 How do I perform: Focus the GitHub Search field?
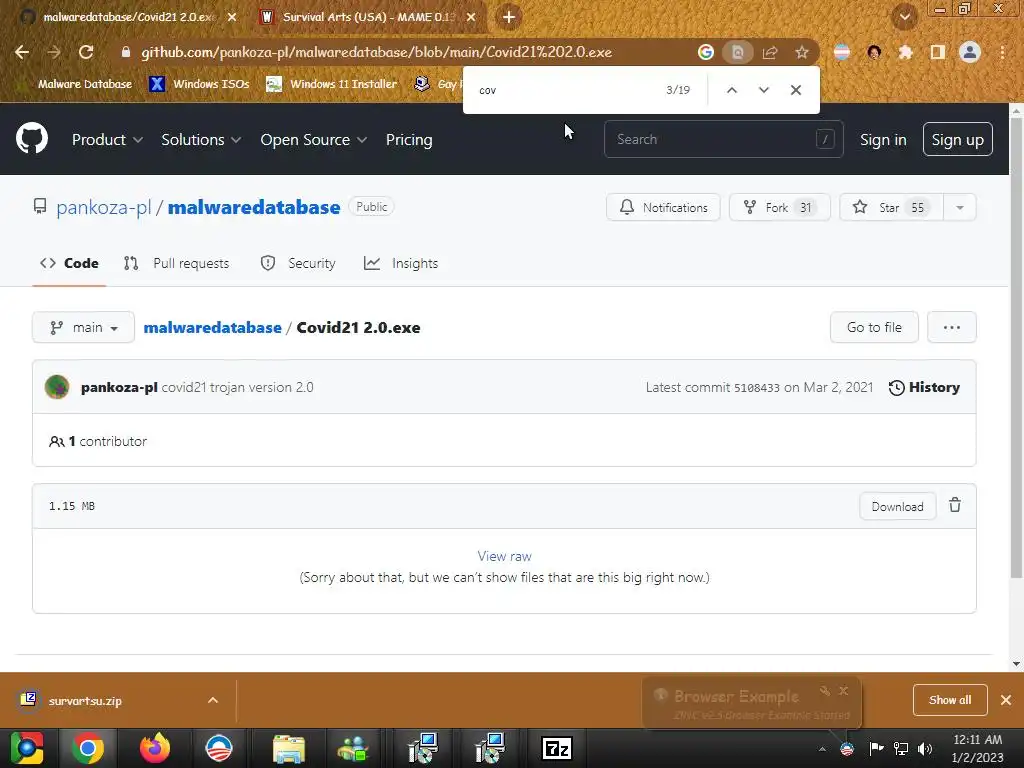tap(724, 139)
